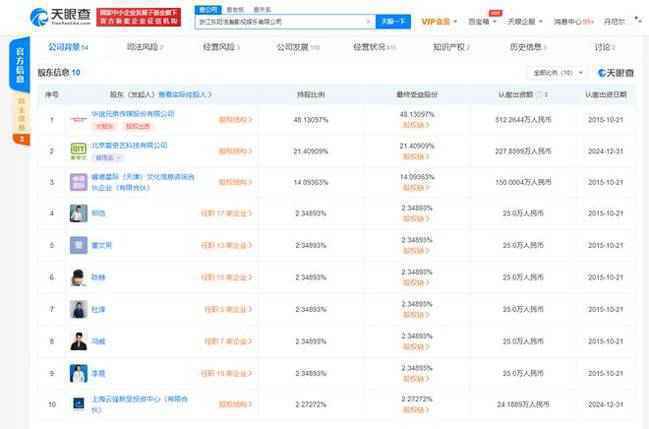Click the purple logo of shareholder row 3
The width and height of the screenshot is (649, 429).
coord(79,182)
